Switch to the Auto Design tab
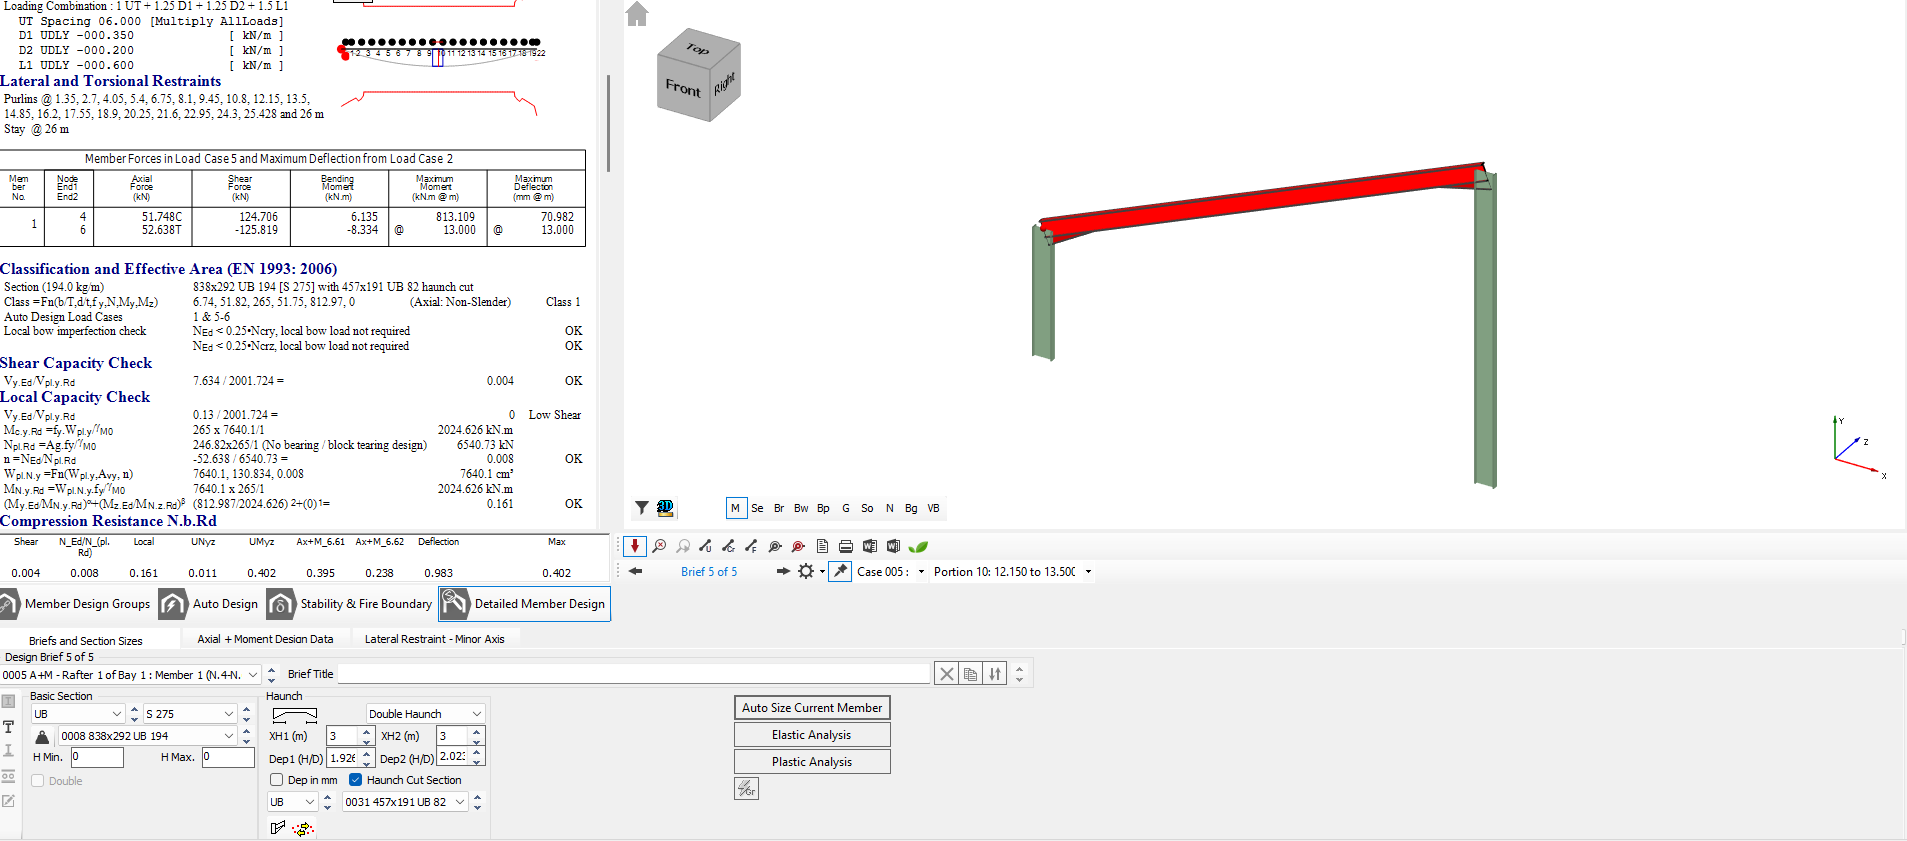 pos(210,604)
